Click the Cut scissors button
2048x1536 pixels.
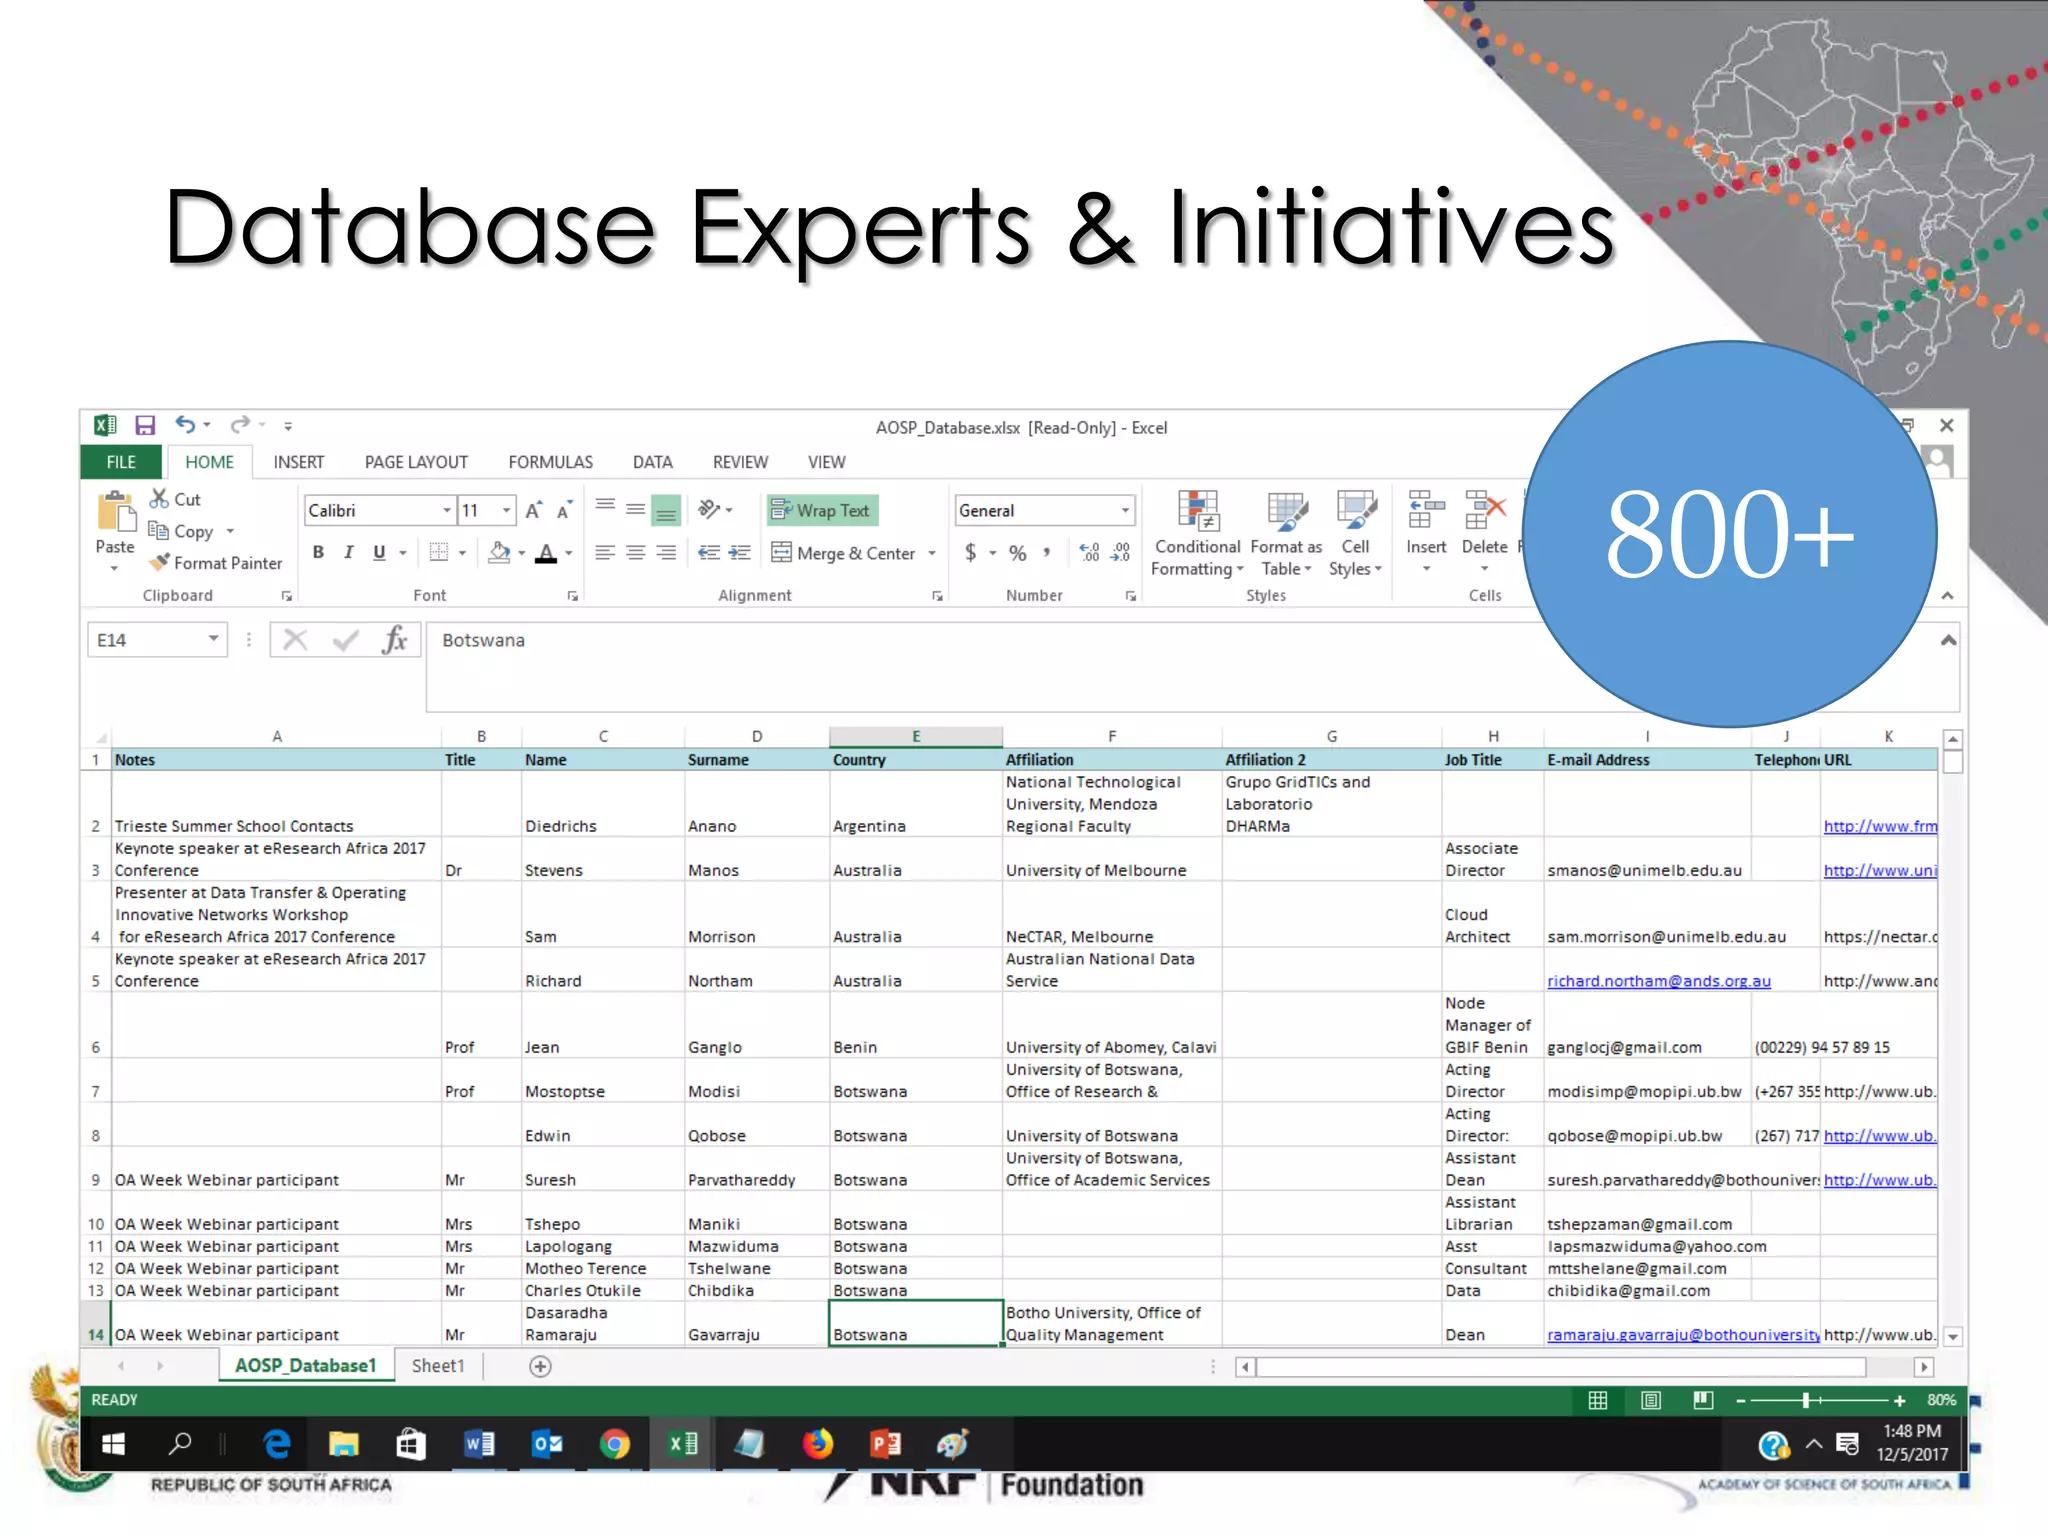(x=175, y=499)
